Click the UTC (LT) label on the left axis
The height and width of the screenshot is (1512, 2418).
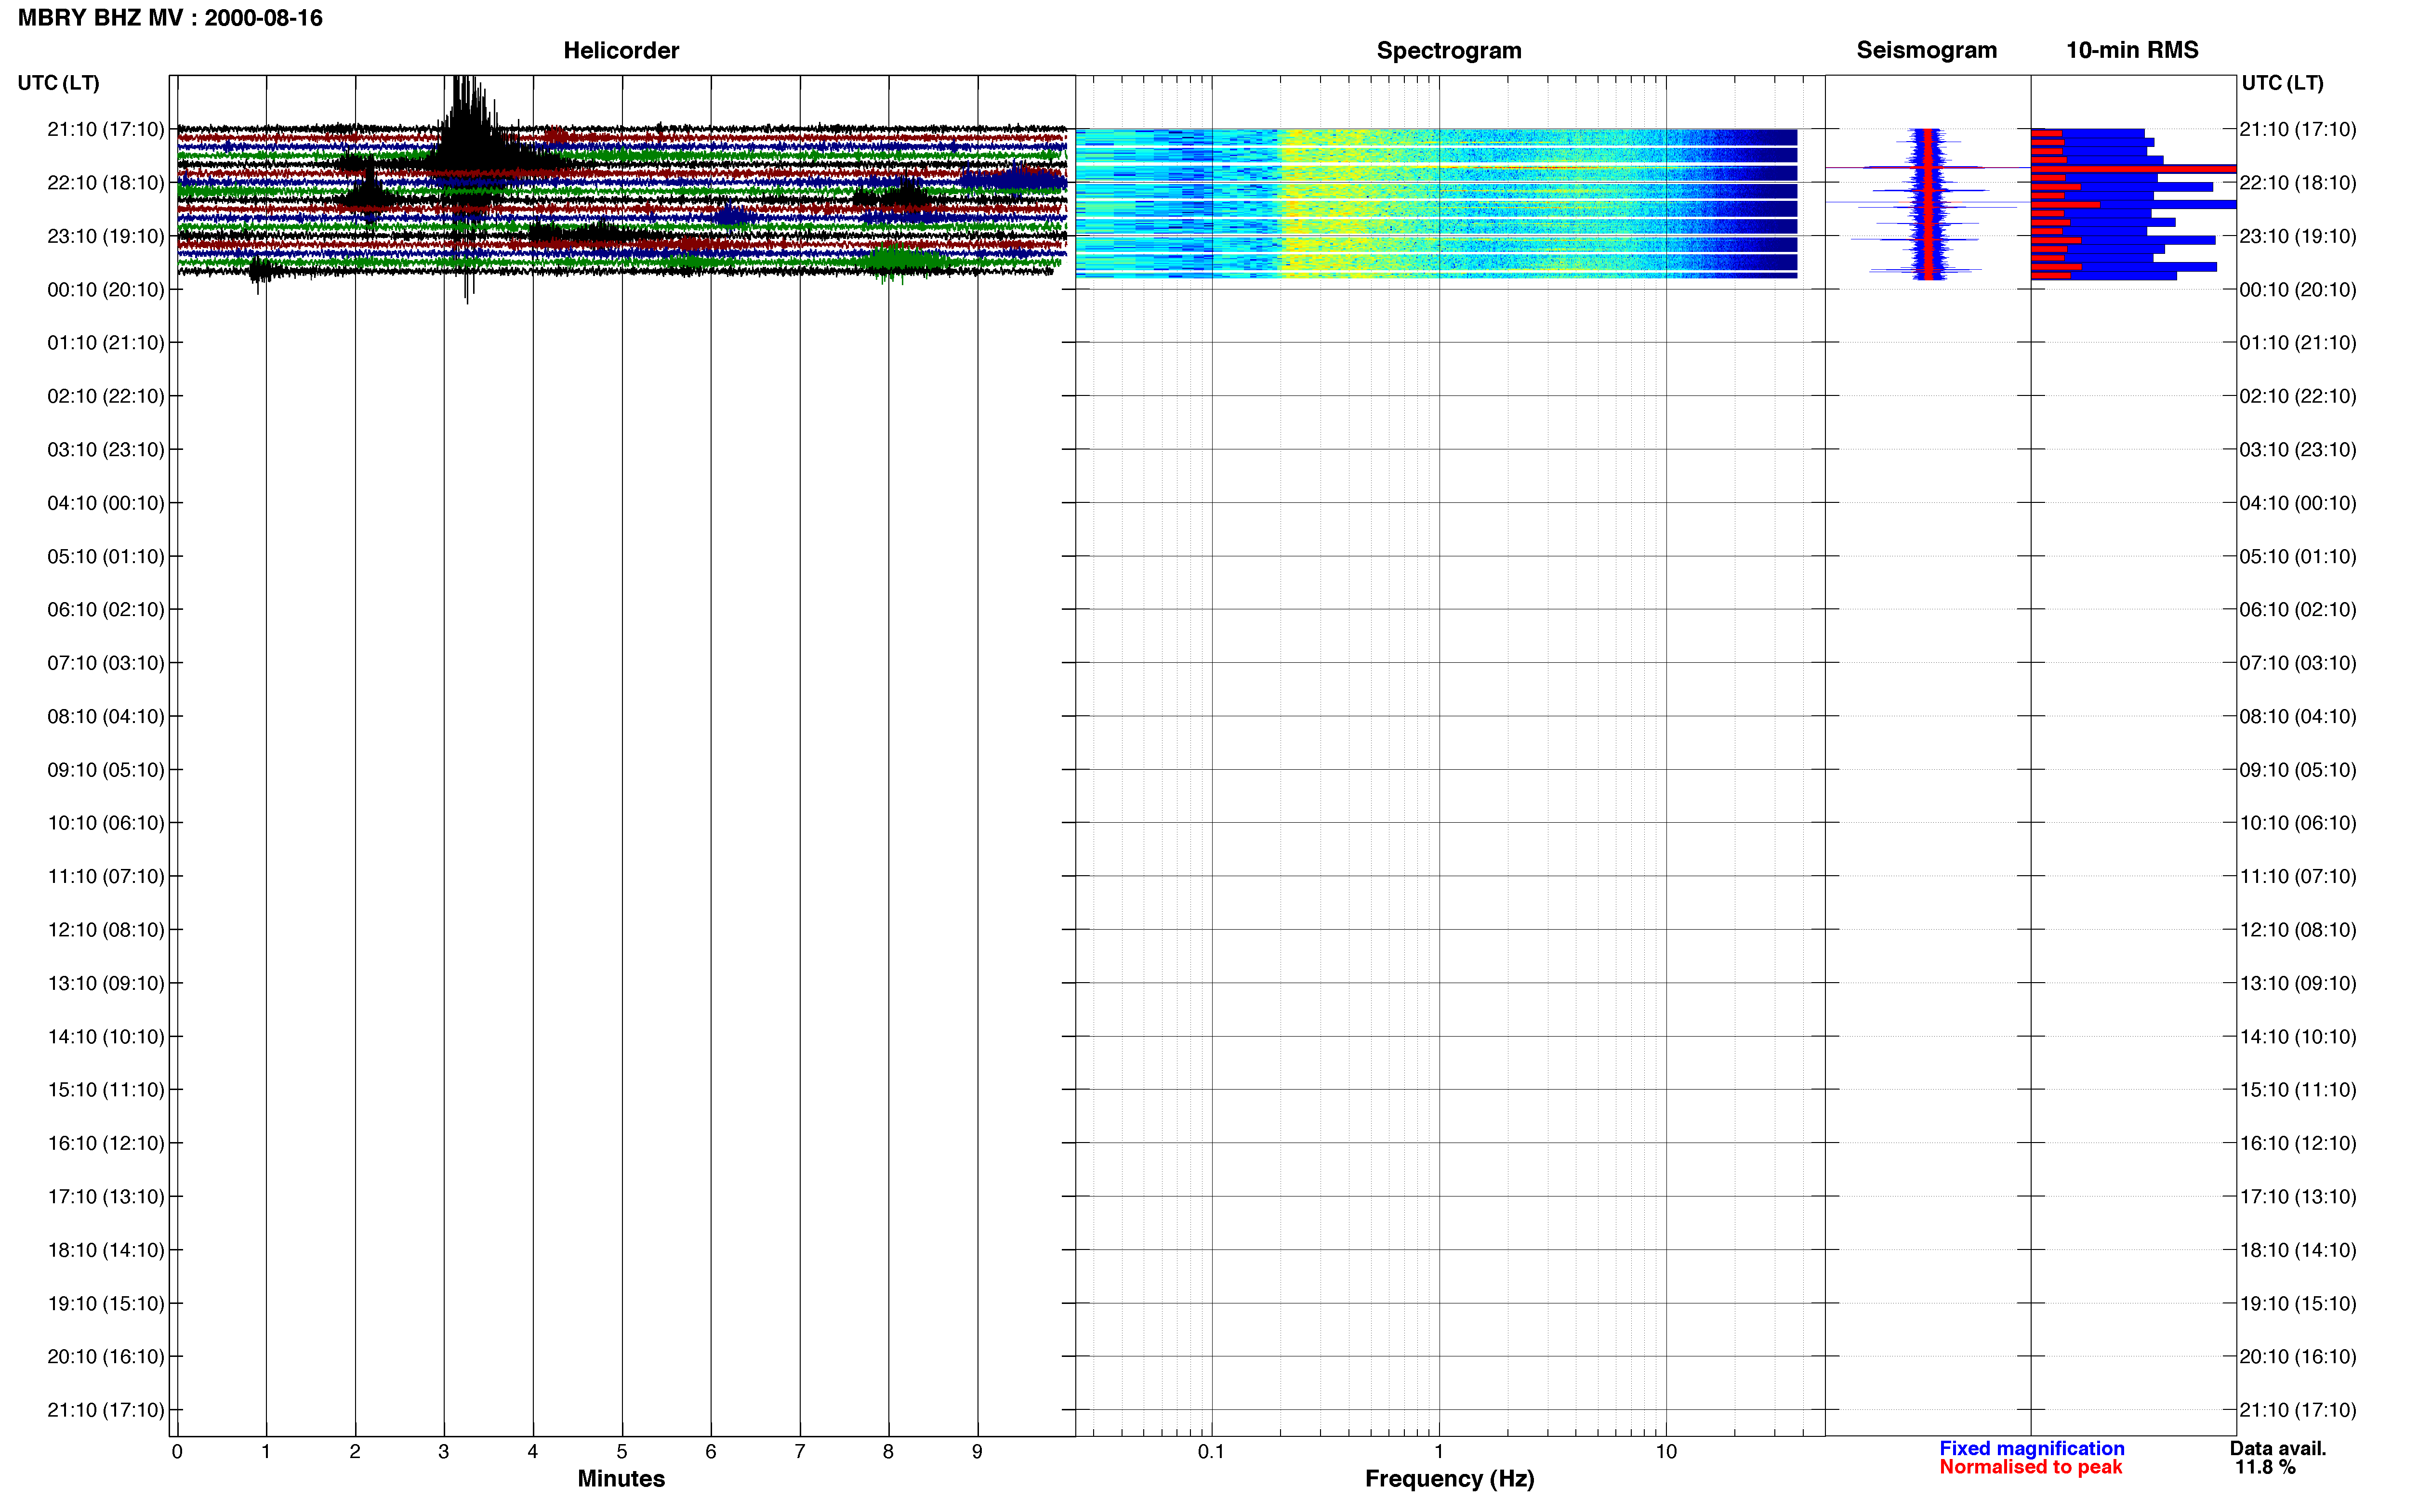pyautogui.click(x=58, y=83)
